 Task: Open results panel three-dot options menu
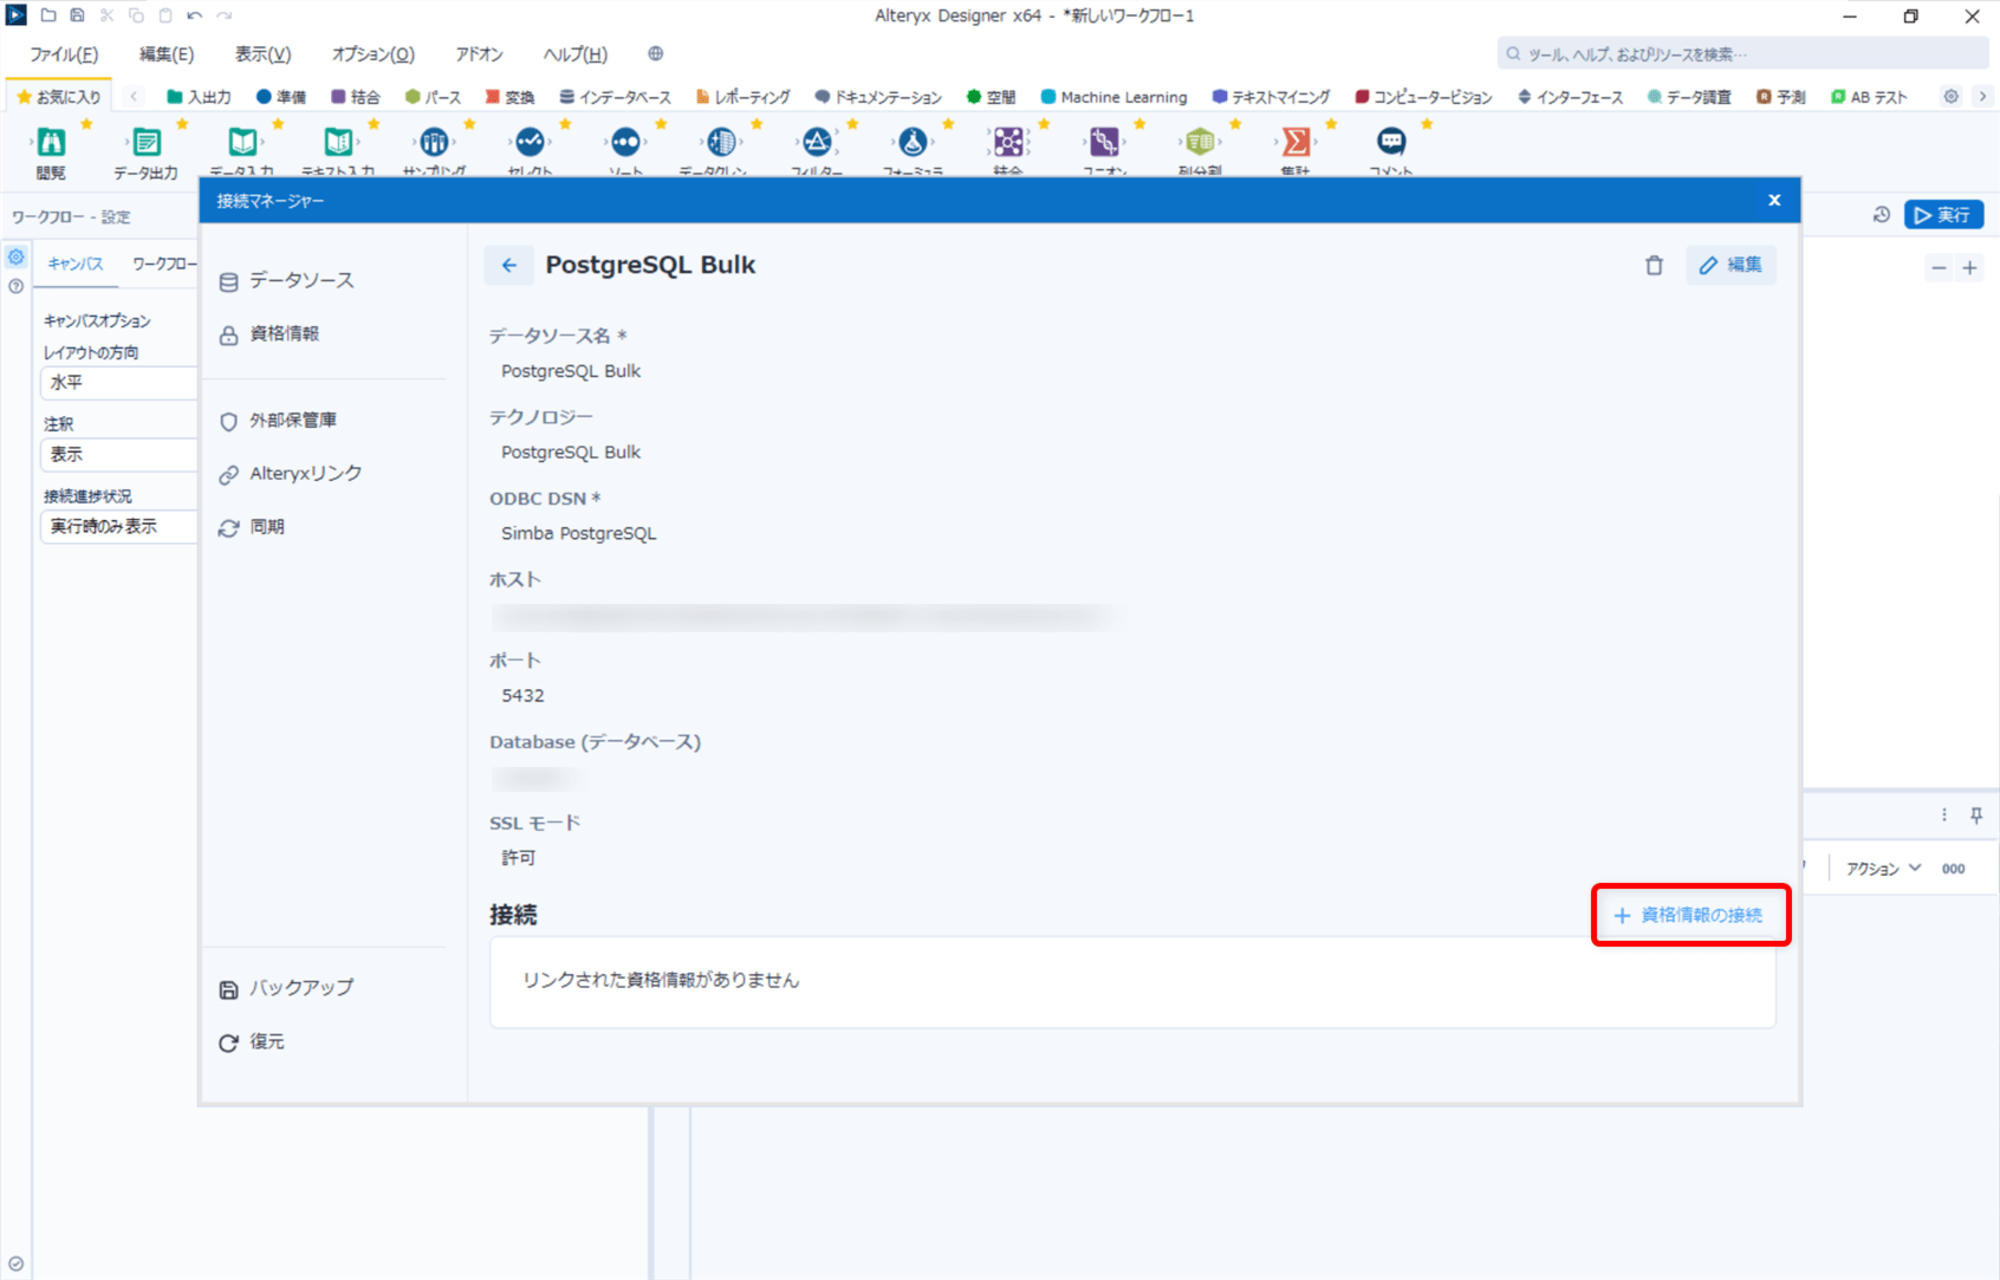1944,815
